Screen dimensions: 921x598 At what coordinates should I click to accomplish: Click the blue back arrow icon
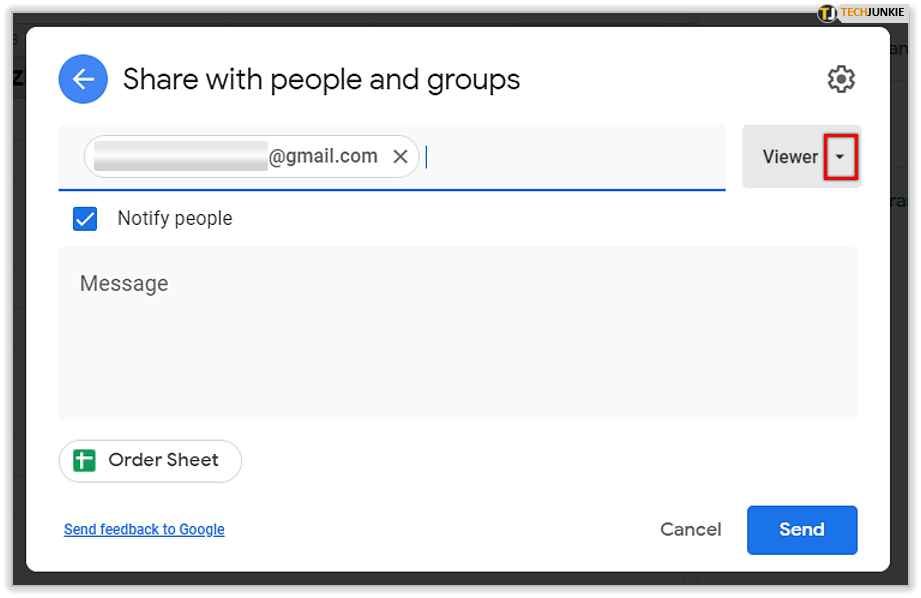click(83, 79)
